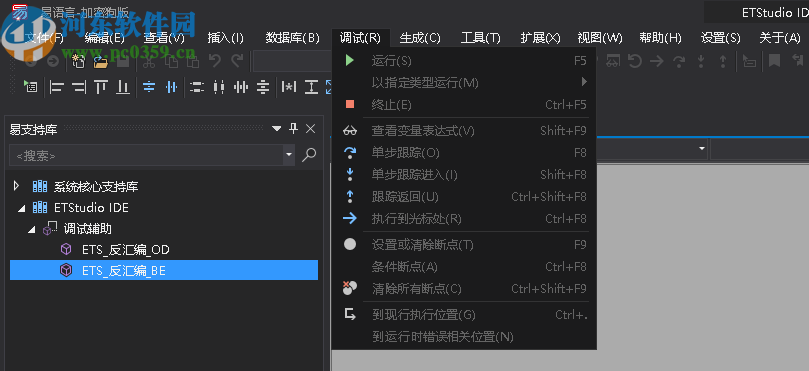Expand the 系统核心支持库 tree node
809x371 pixels.
[17, 186]
